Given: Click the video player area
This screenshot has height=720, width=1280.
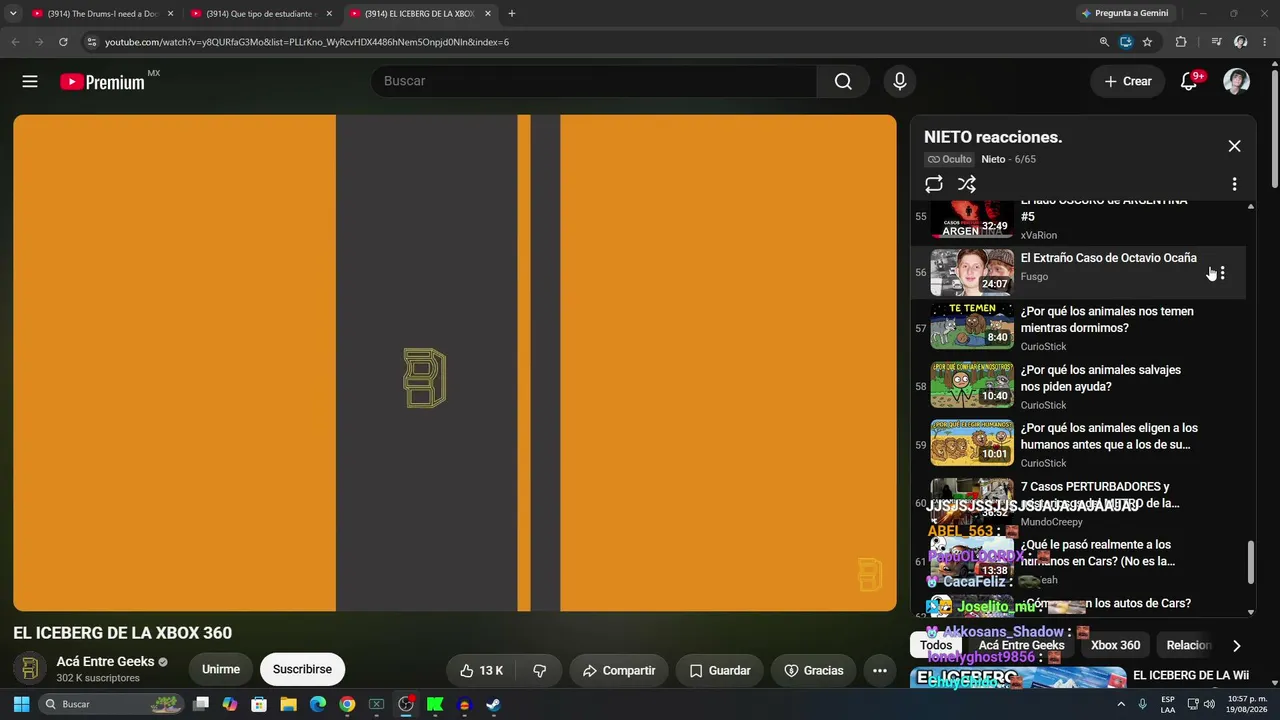Looking at the screenshot, I should (x=455, y=363).
